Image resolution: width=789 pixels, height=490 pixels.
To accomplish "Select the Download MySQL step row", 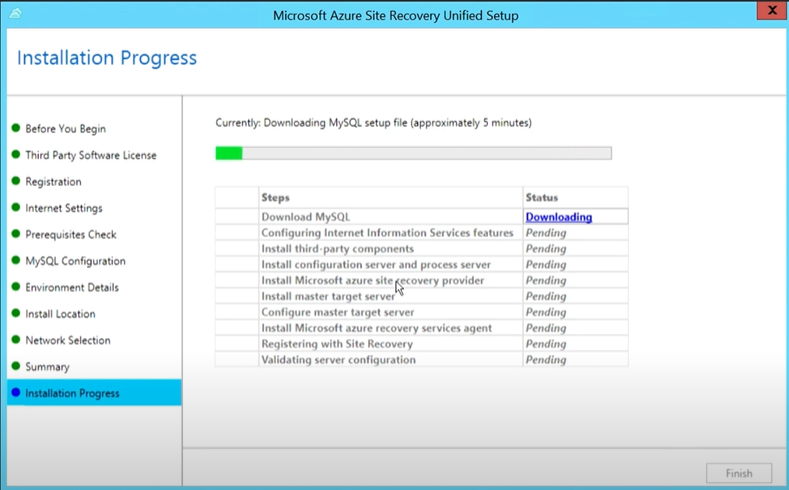I will pyautogui.click(x=422, y=217).
